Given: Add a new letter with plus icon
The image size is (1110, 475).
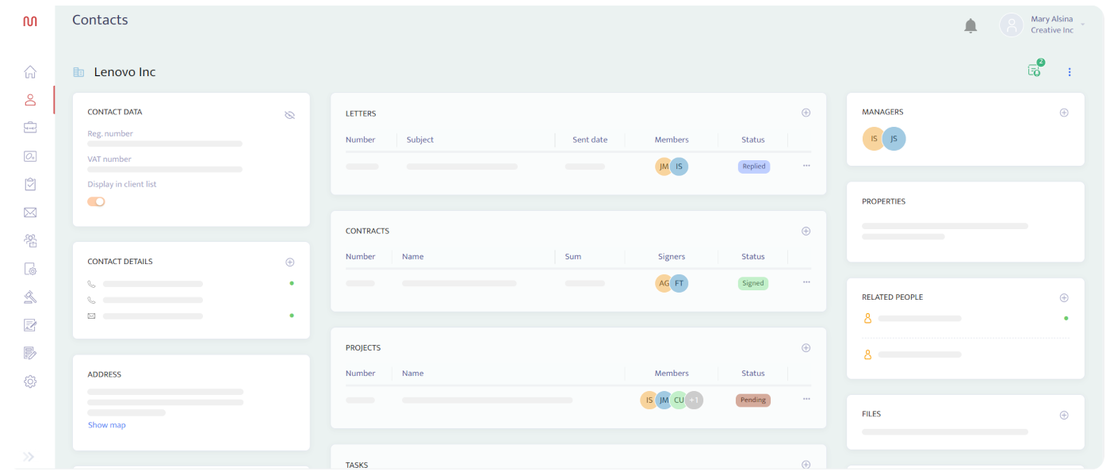Looking at the screenshot, I should (806, 113).
